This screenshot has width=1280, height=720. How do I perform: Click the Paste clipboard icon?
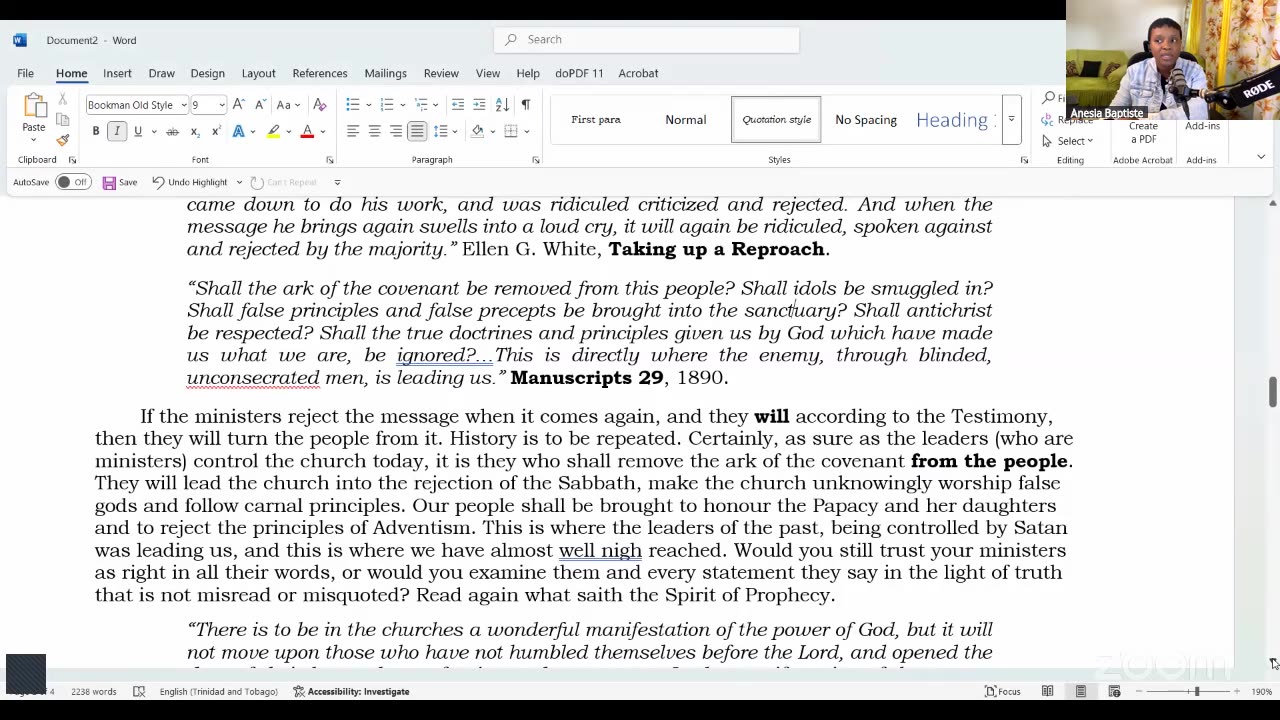34,106
